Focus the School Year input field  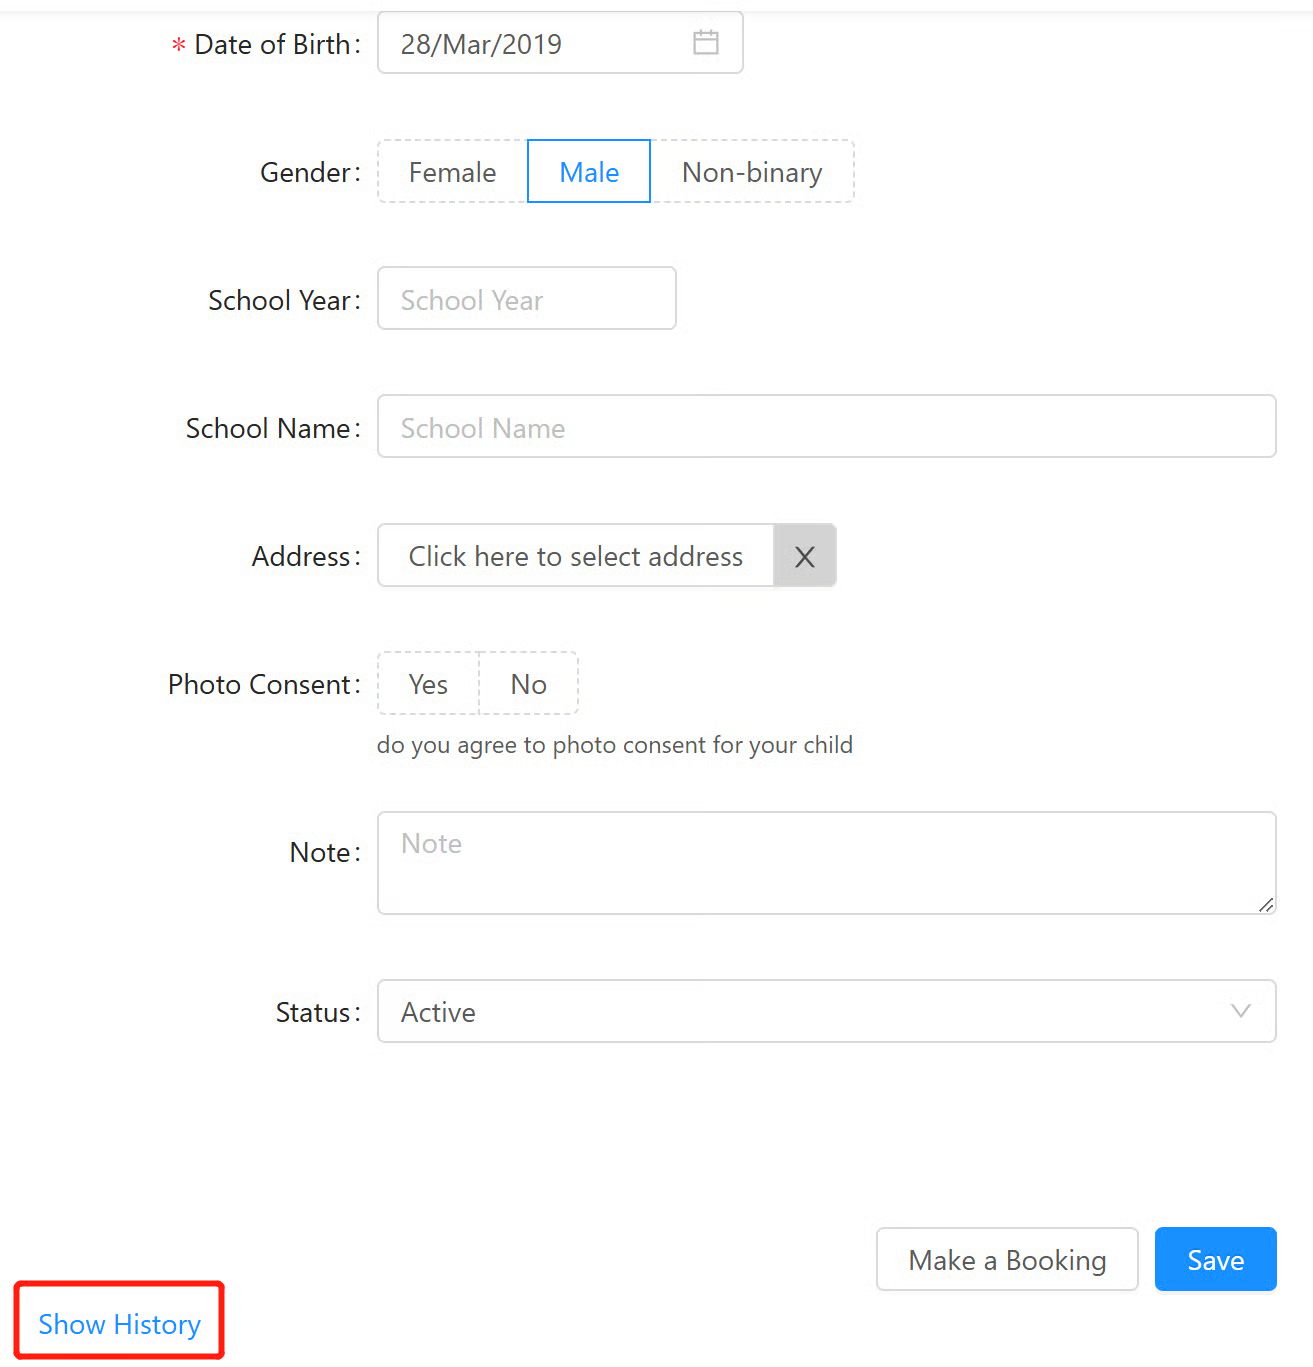526,300
